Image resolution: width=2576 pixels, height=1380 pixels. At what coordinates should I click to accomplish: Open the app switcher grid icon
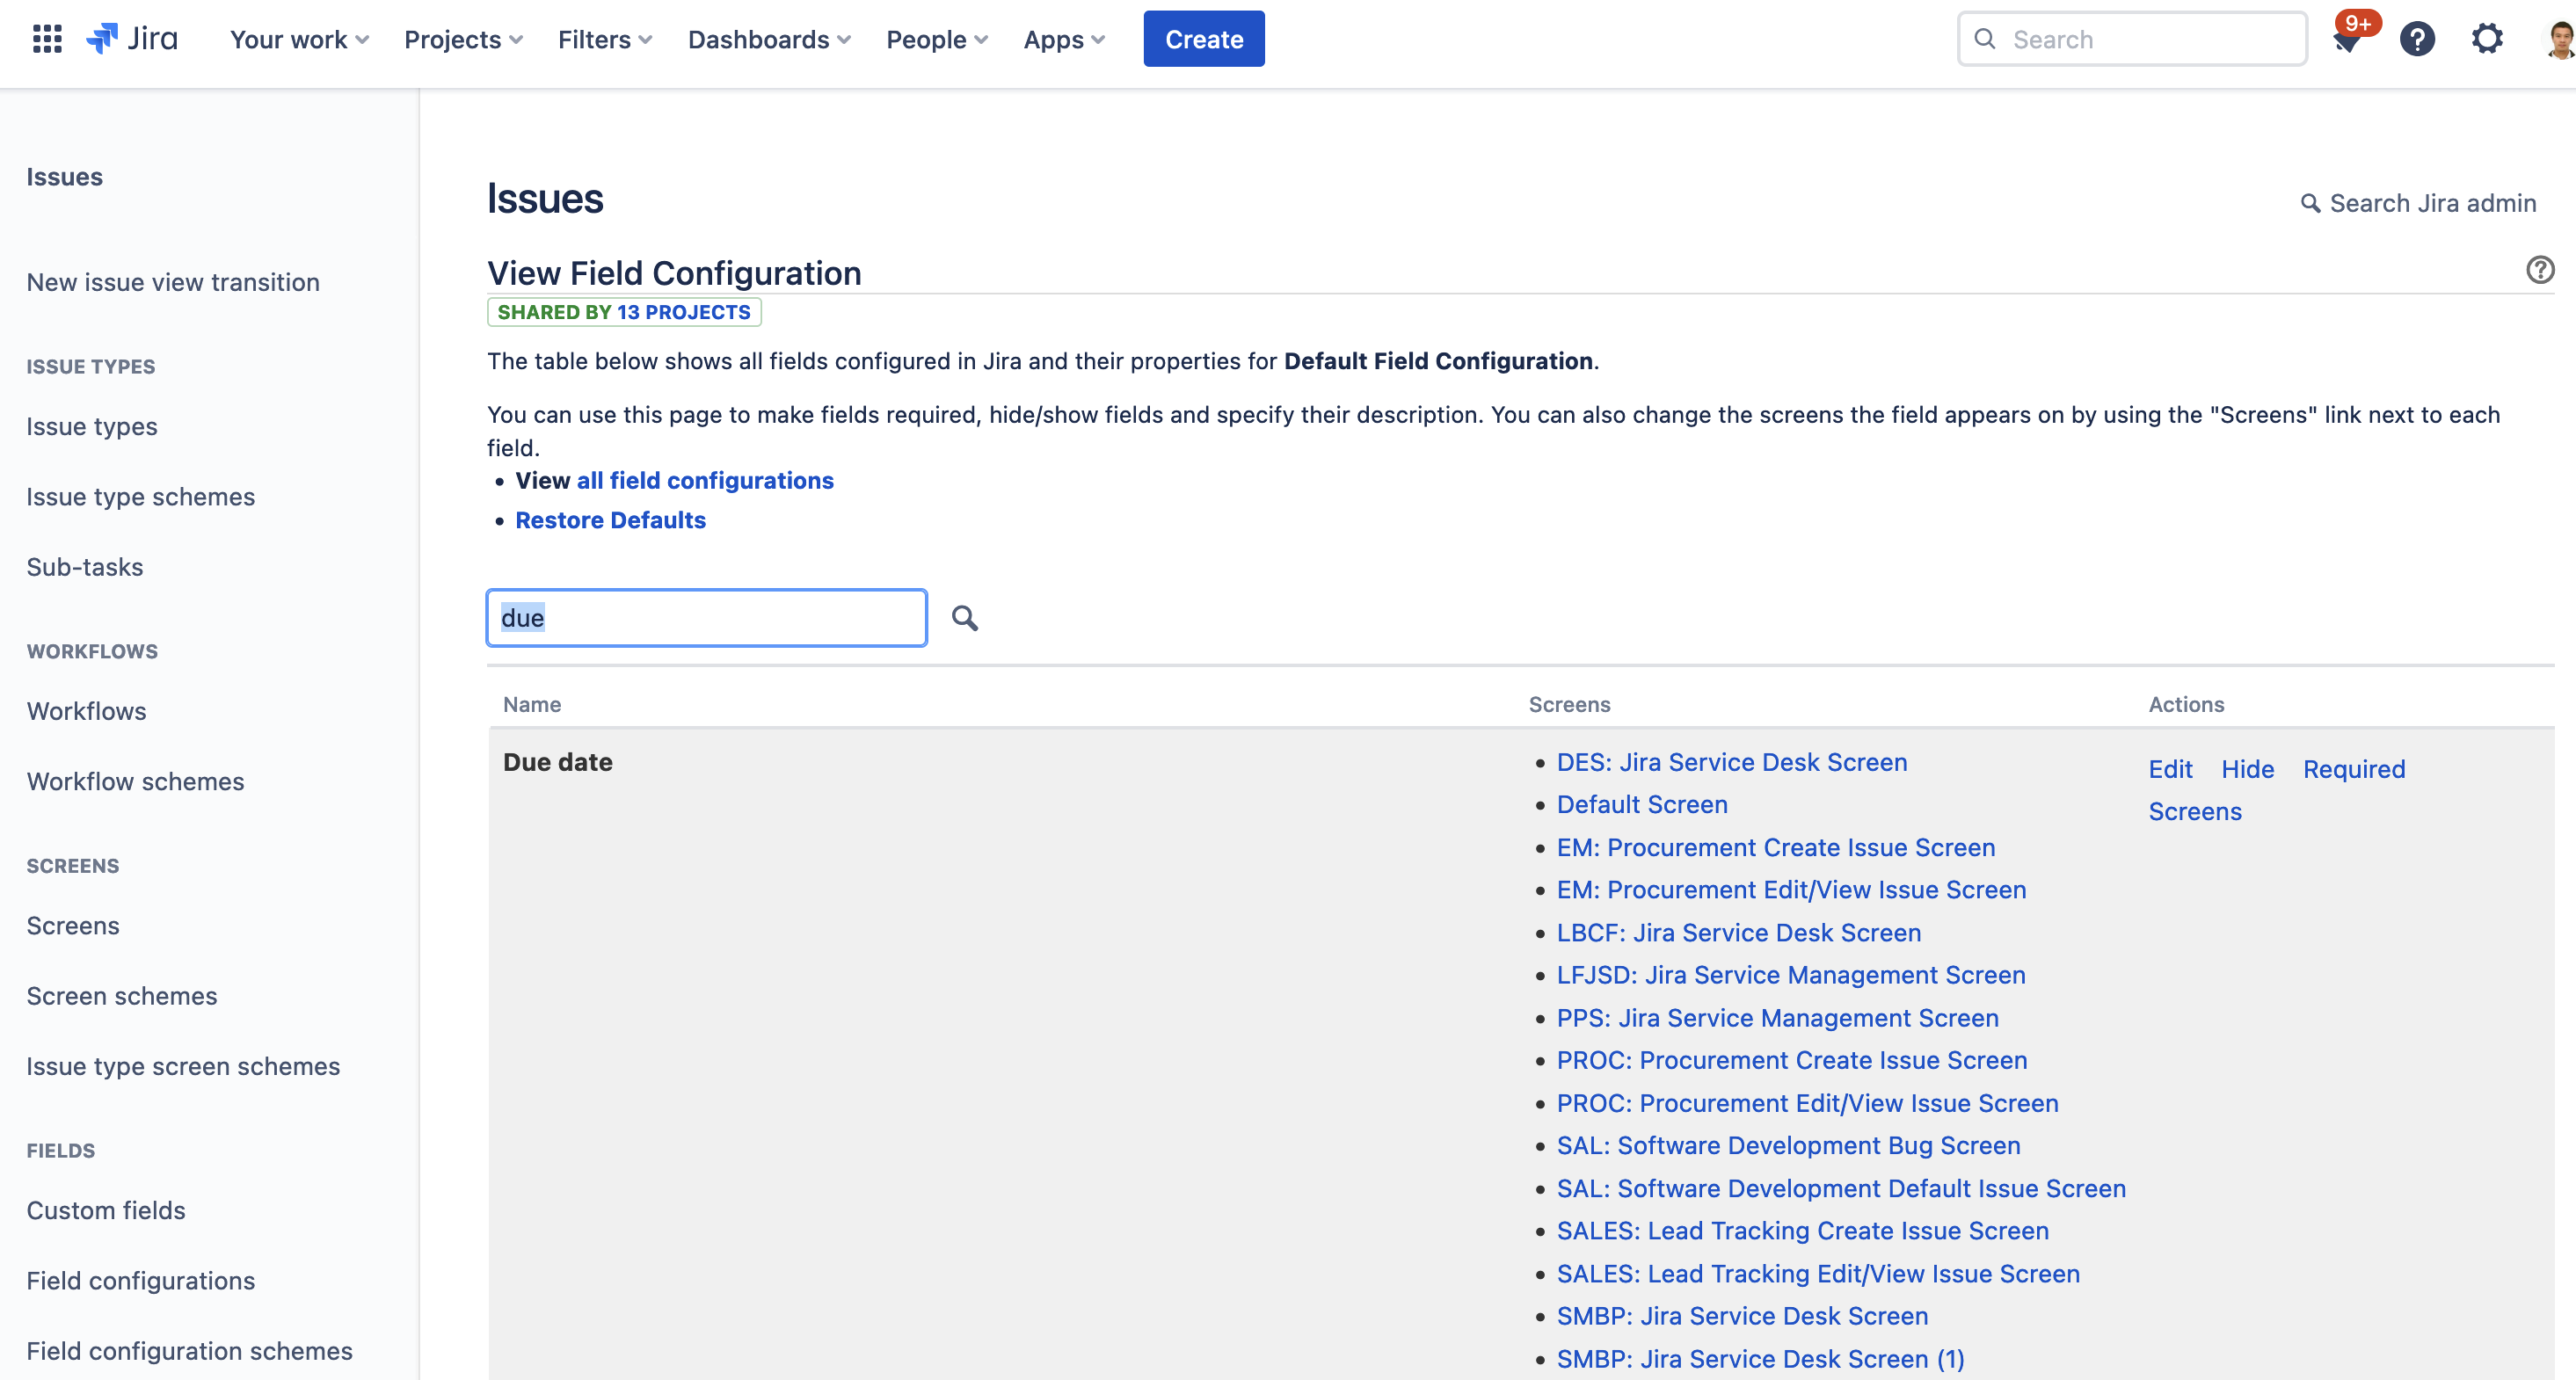point(47,39)
